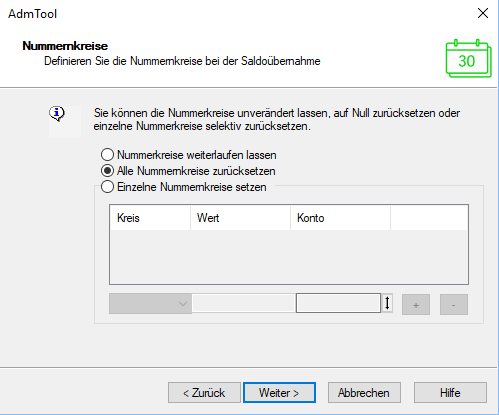Close the AdmTool dialog with X
The image size is (499, 415).
pyautogui.click(x=483, y=14)
